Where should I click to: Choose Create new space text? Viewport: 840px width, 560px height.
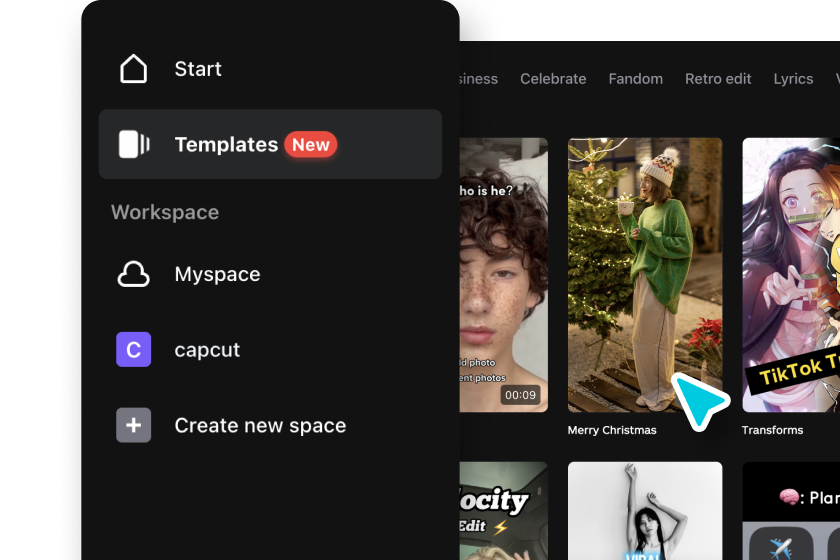tap(260, 425)
